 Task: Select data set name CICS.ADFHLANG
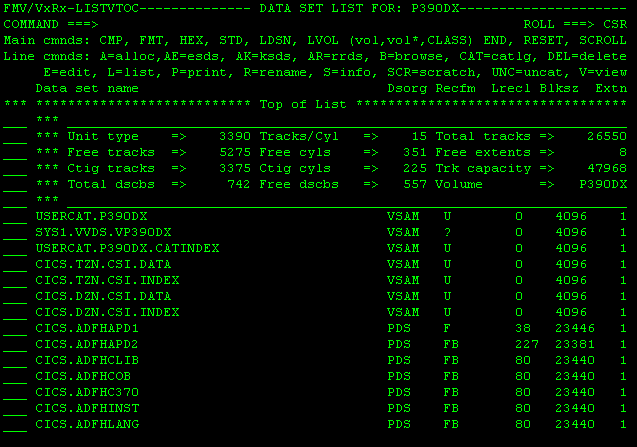pyautogui.click(x=87, y=424)
